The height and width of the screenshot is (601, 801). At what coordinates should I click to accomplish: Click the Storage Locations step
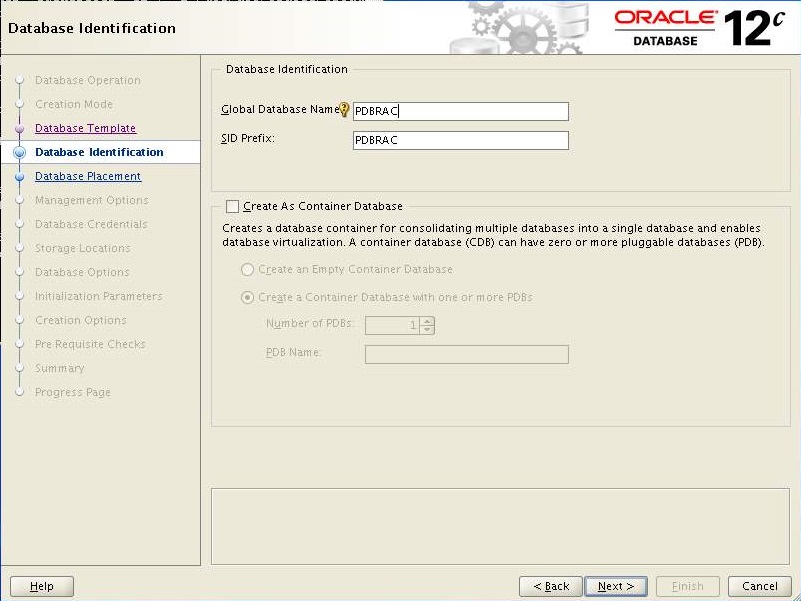(82, 248)
